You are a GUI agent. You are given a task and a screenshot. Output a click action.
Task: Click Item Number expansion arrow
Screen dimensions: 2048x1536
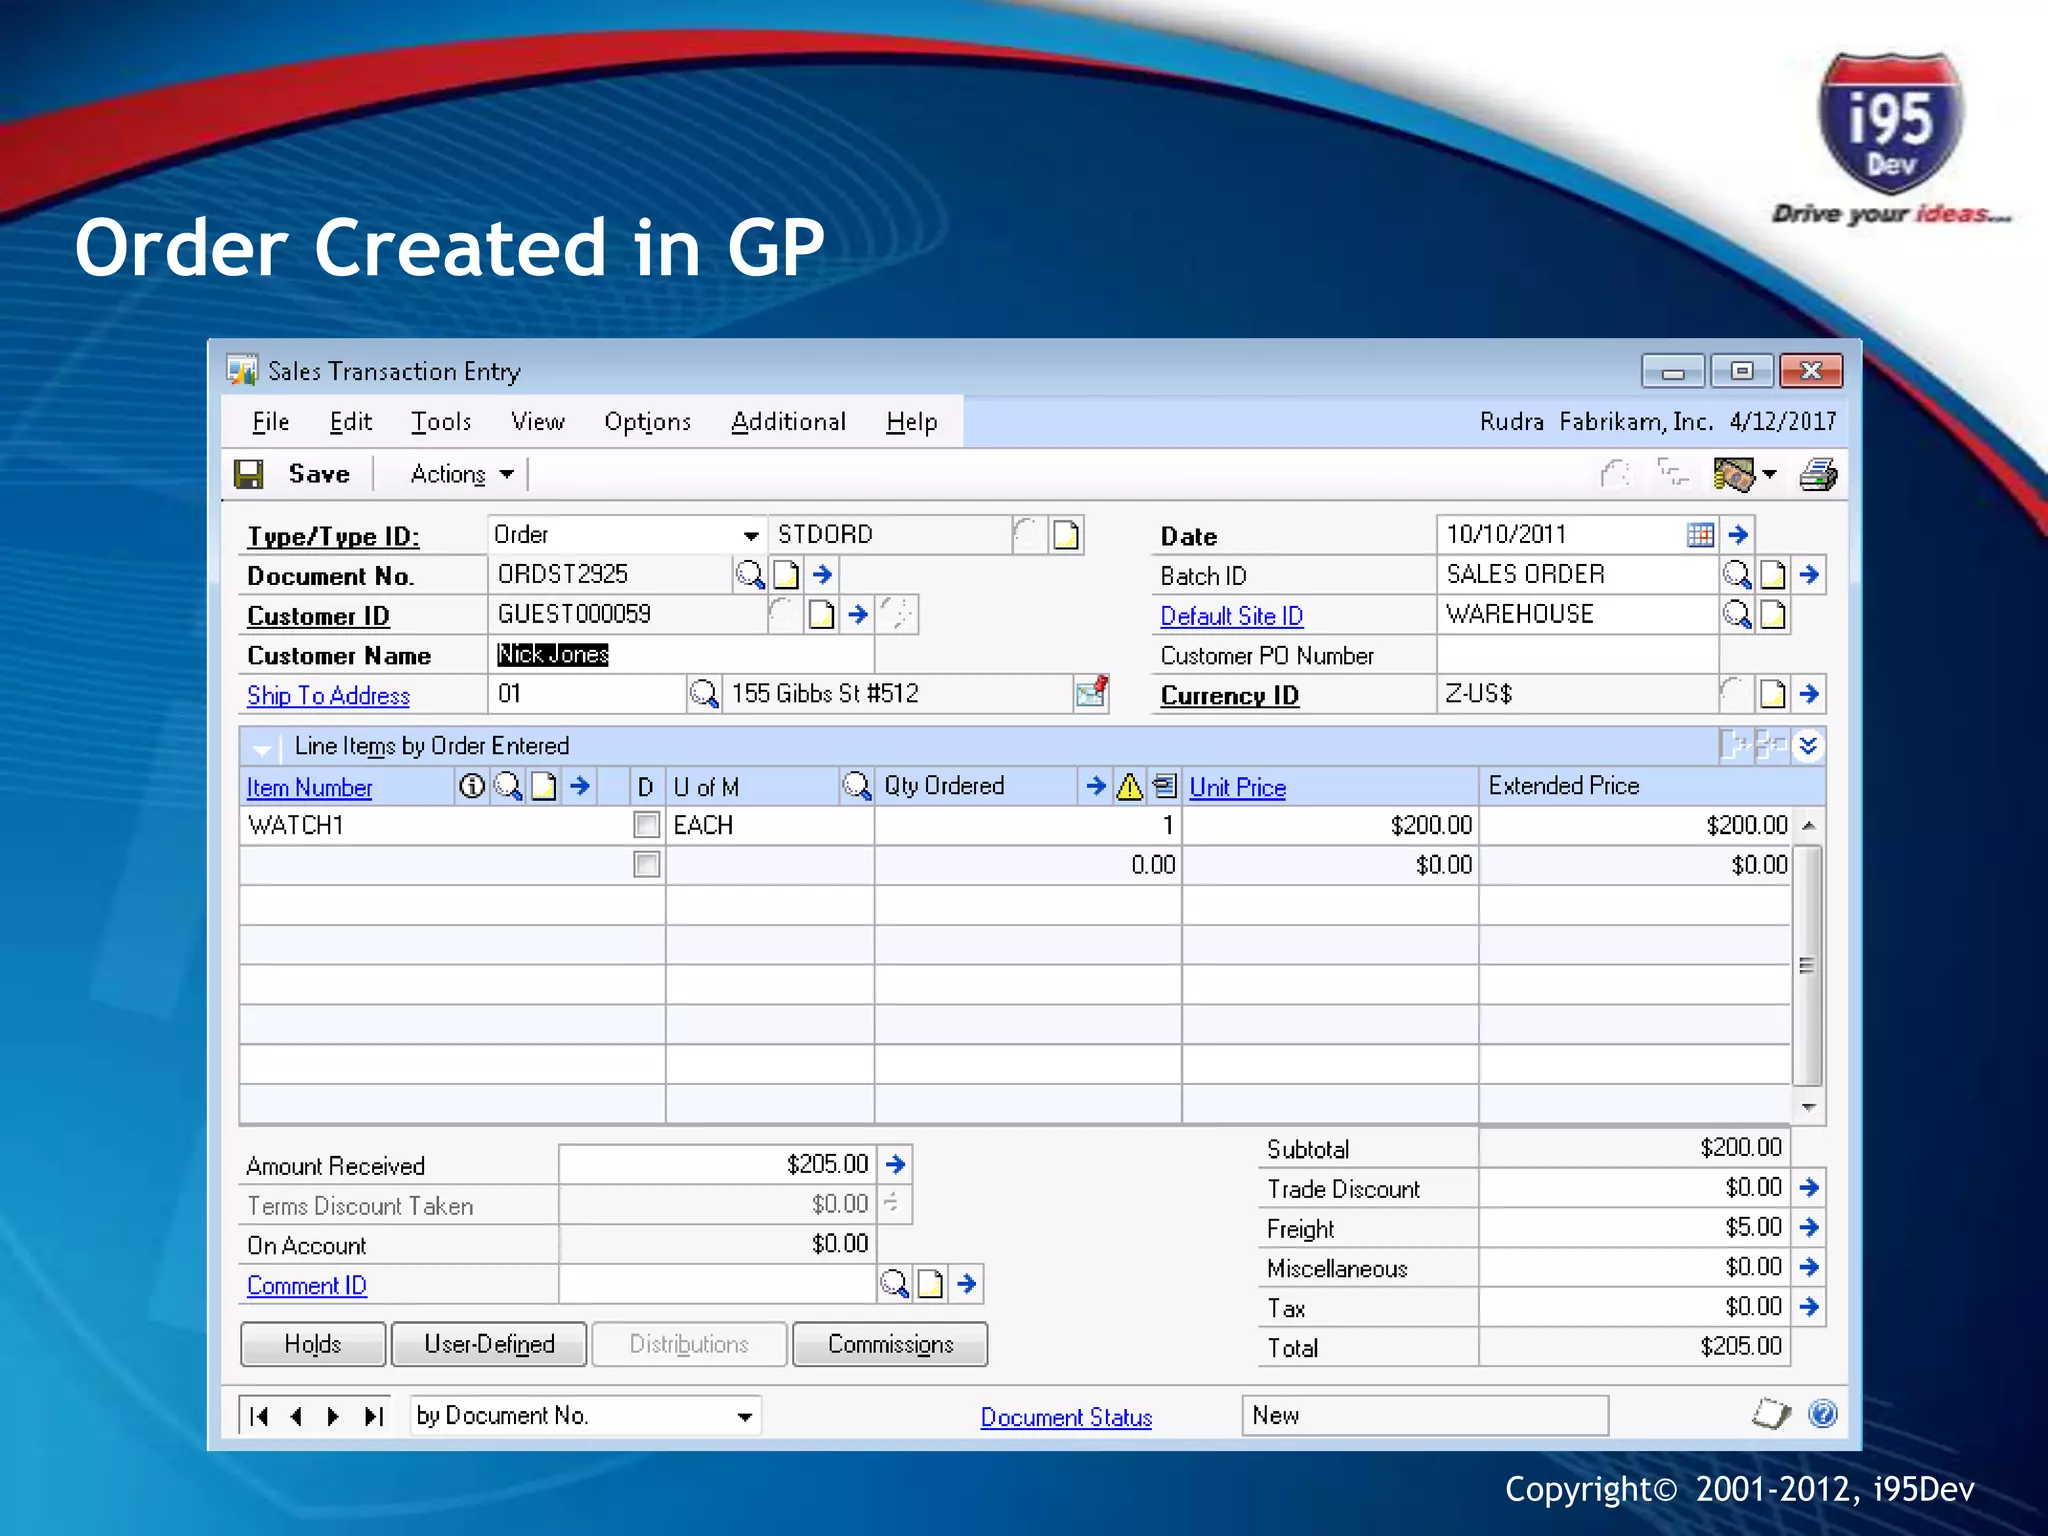[580, 786]
